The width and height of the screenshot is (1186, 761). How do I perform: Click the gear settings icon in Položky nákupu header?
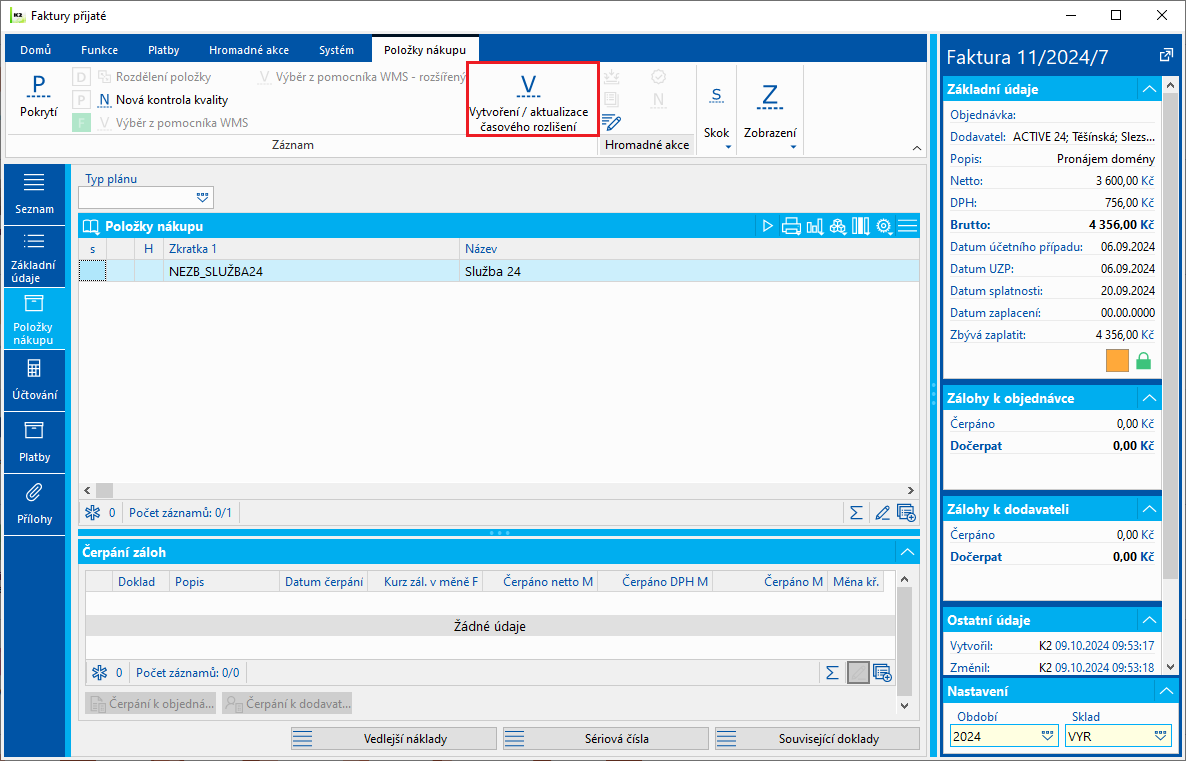(x=883, y=226)
